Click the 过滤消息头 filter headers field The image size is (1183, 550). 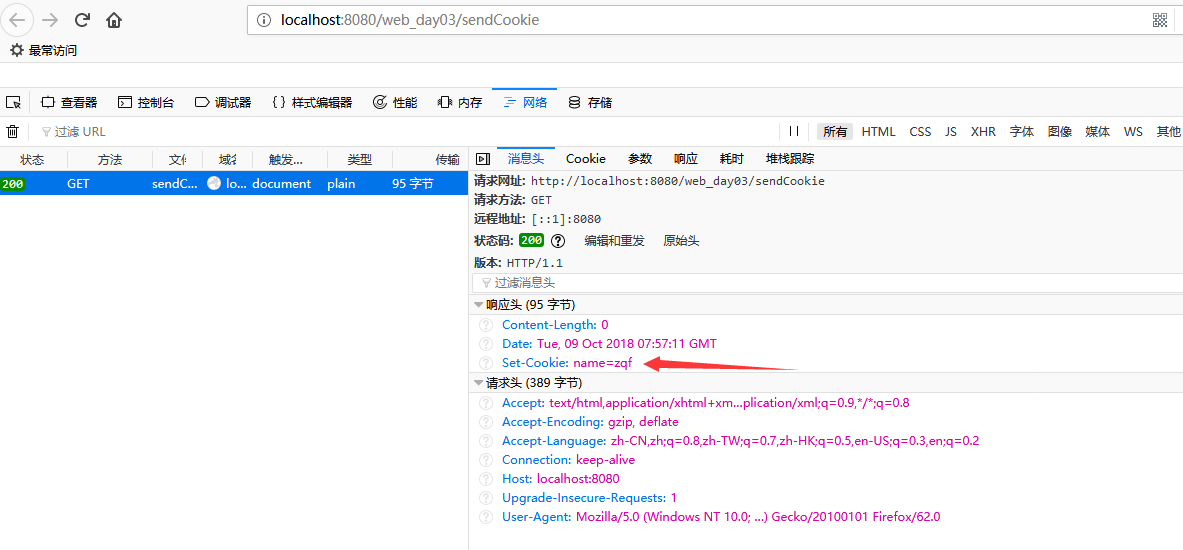(828, 283)
